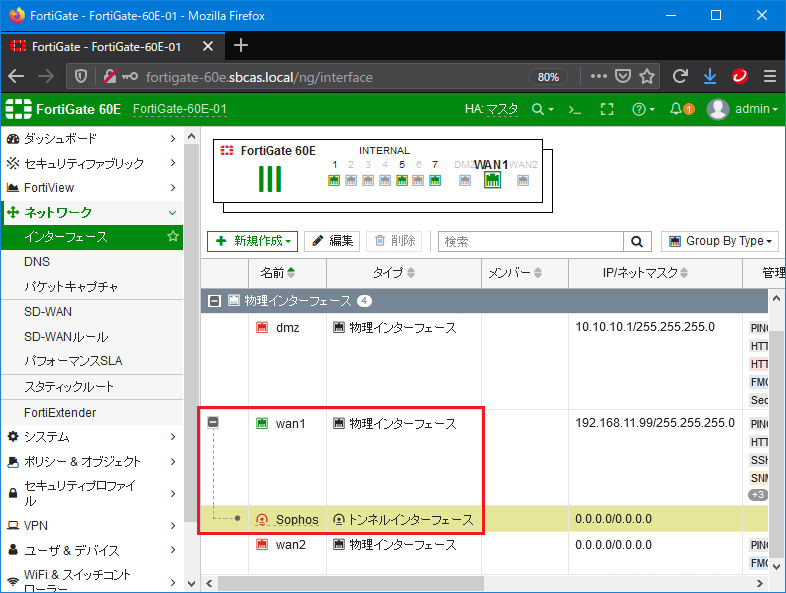Expand the FortiView menu
Image resolution: width=786 pixels, height=593 pixels.
[92, 187]
